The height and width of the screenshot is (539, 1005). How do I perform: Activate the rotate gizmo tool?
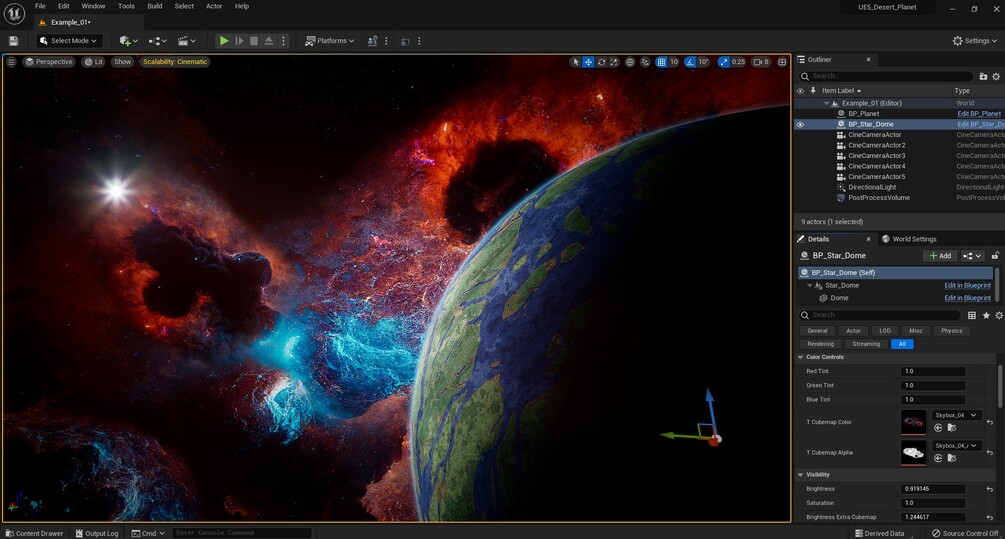click(x=601, y=62)
